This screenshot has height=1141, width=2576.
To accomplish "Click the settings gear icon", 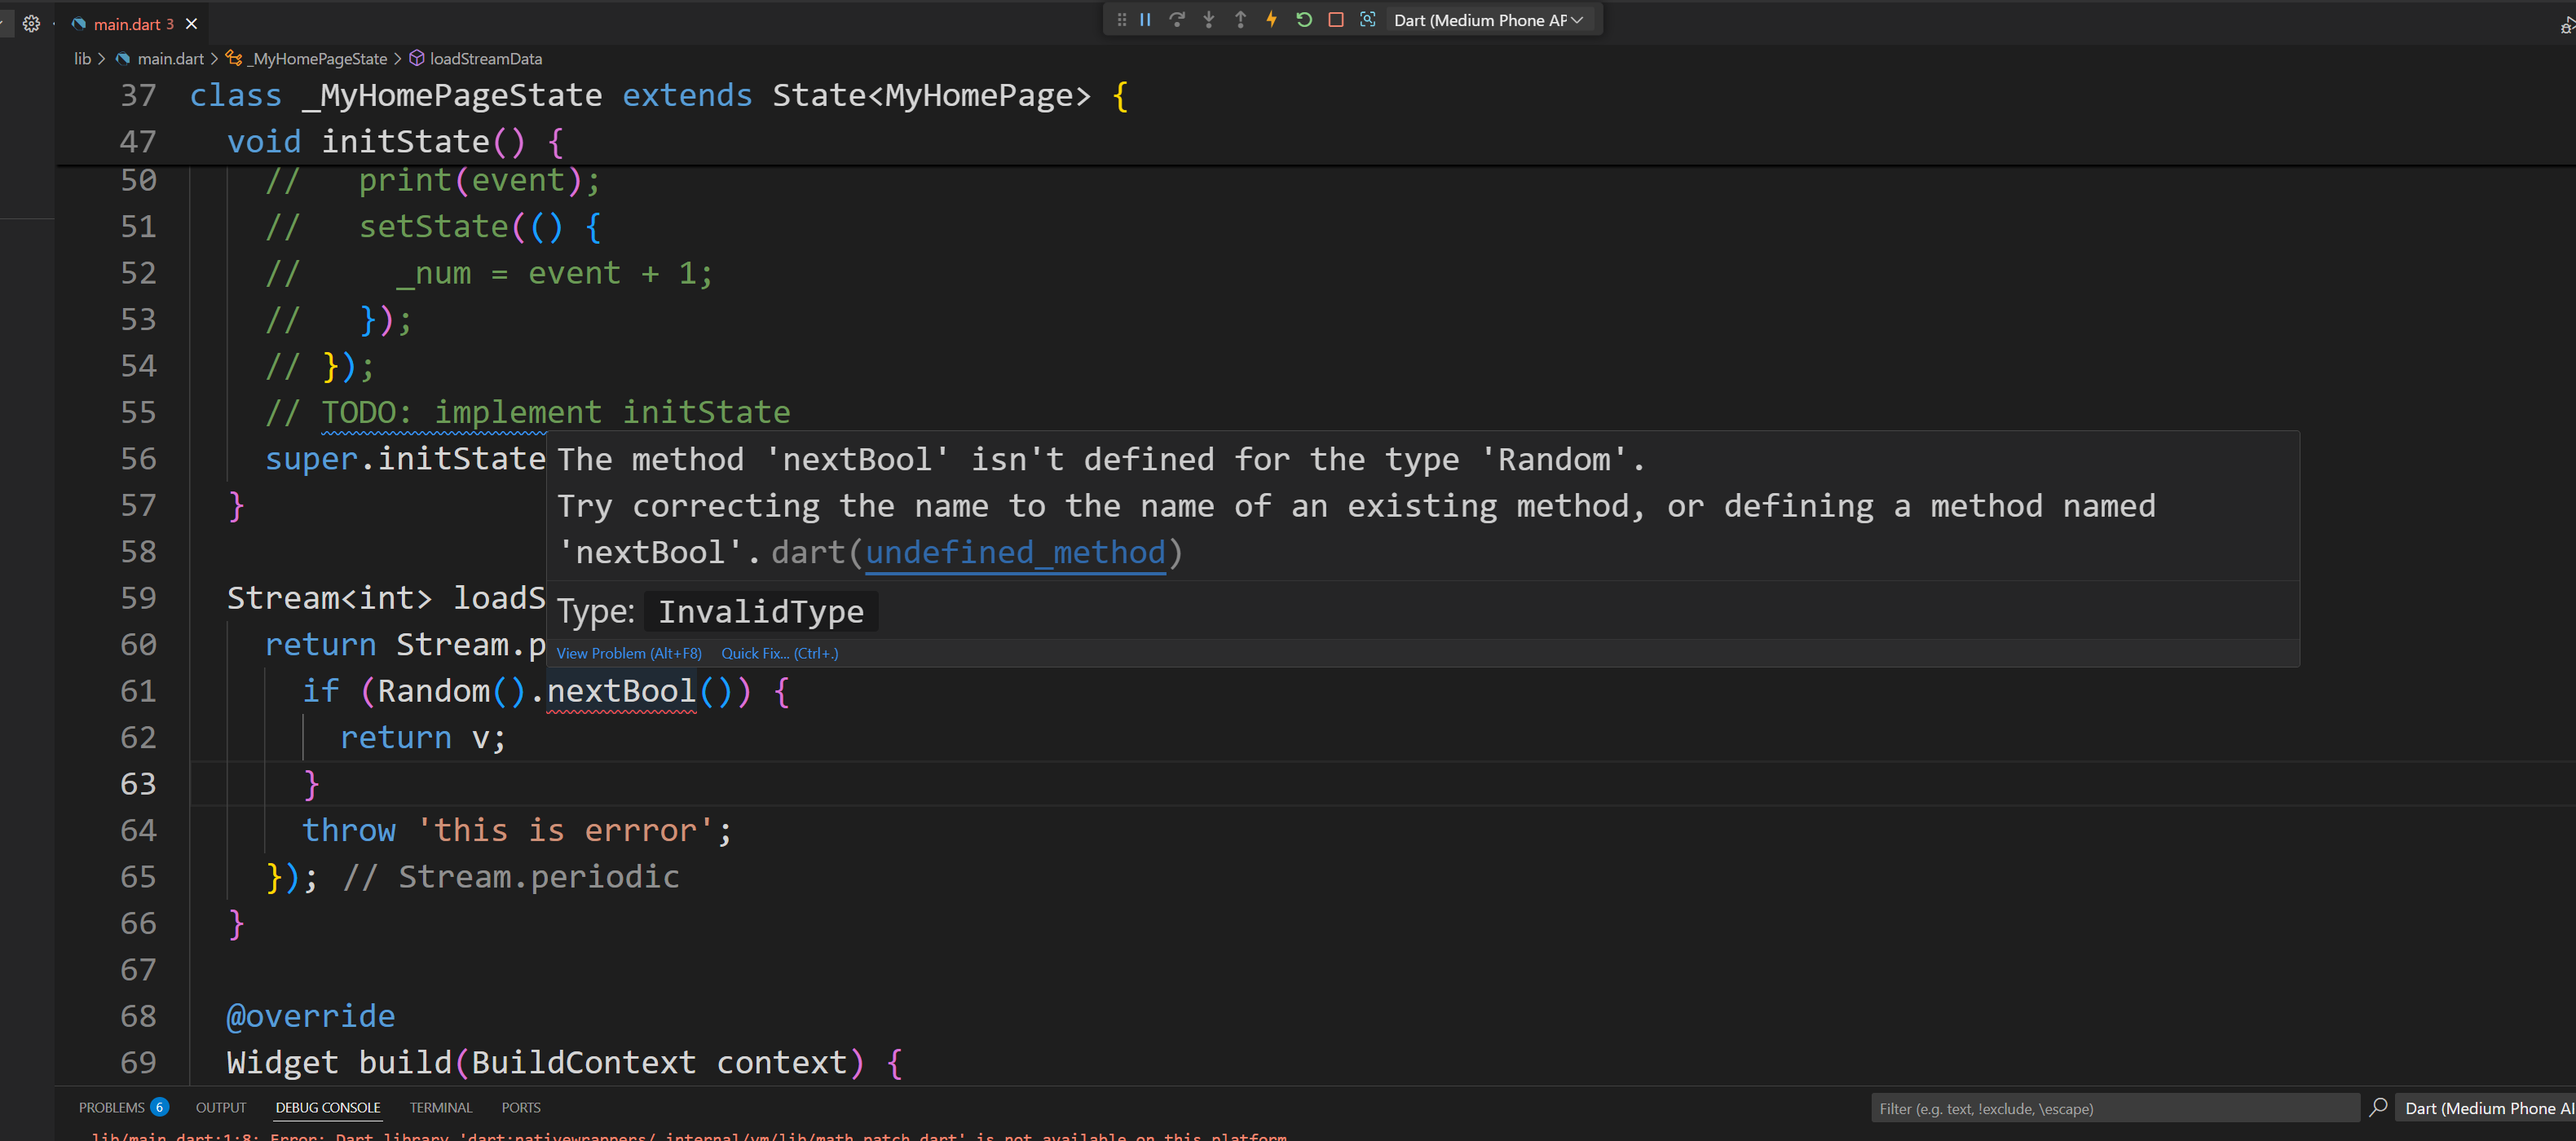I will pos(32,24).
